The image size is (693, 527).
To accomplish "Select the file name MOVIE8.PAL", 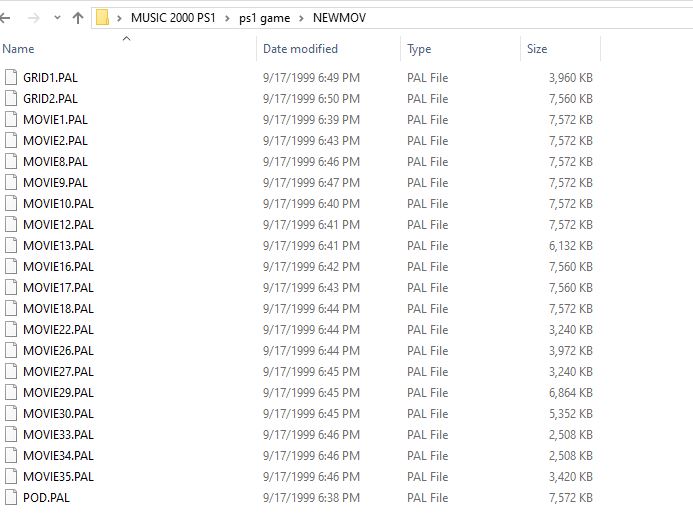I will coord(56,162).
